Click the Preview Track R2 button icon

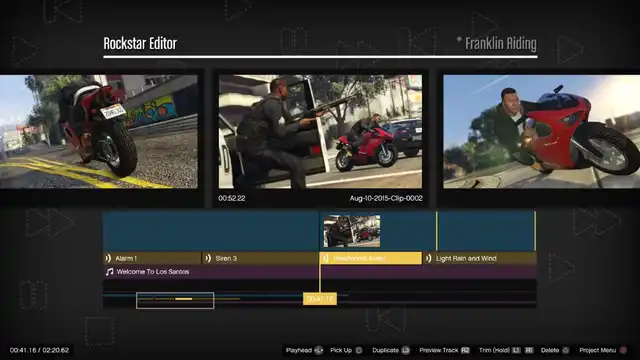465,350
